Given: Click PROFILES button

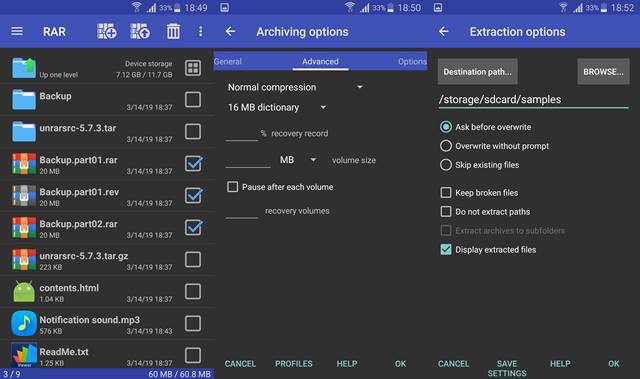Looking at the screenshot, I should pyautogui.click(x=293, y=363).
